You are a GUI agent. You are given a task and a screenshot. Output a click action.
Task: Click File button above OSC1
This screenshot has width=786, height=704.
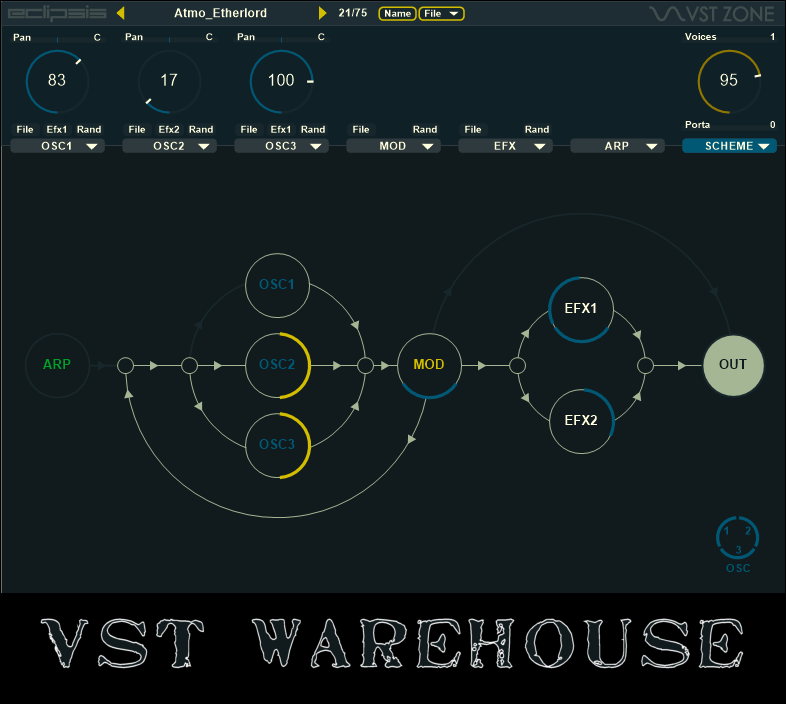pos(25,130)
